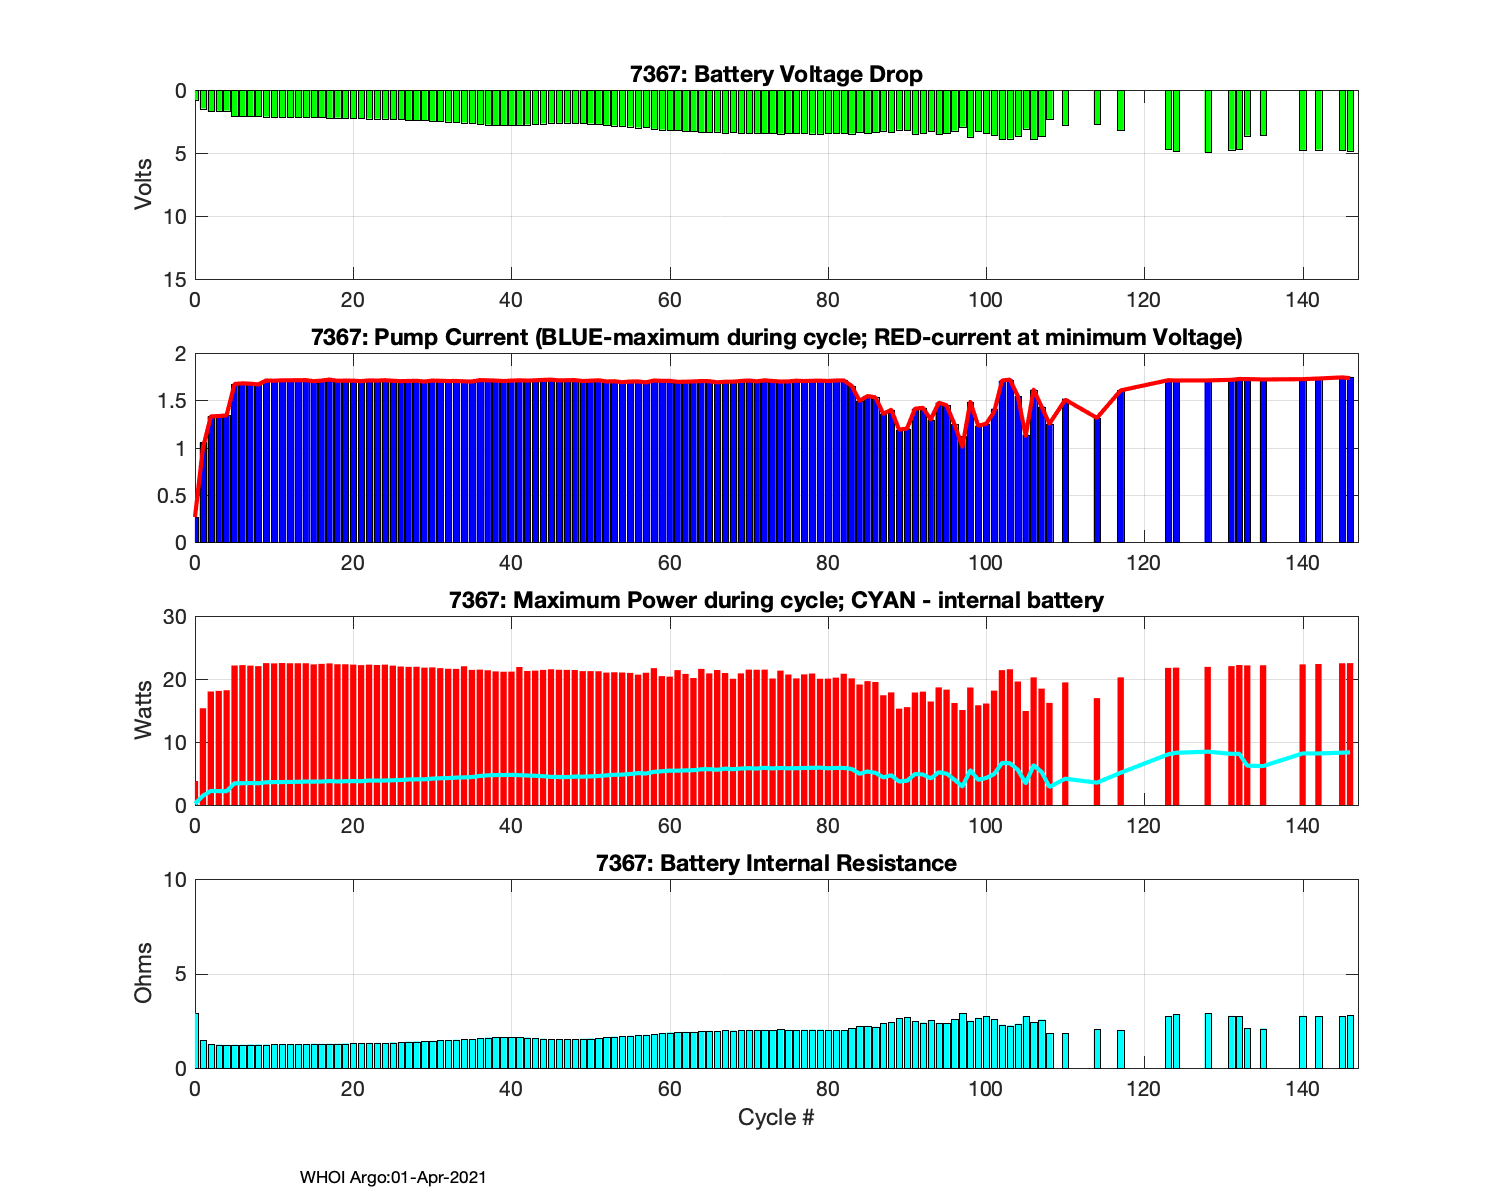
Task: Click the 15 tick on Volts axis
Action: pos(176,279)
